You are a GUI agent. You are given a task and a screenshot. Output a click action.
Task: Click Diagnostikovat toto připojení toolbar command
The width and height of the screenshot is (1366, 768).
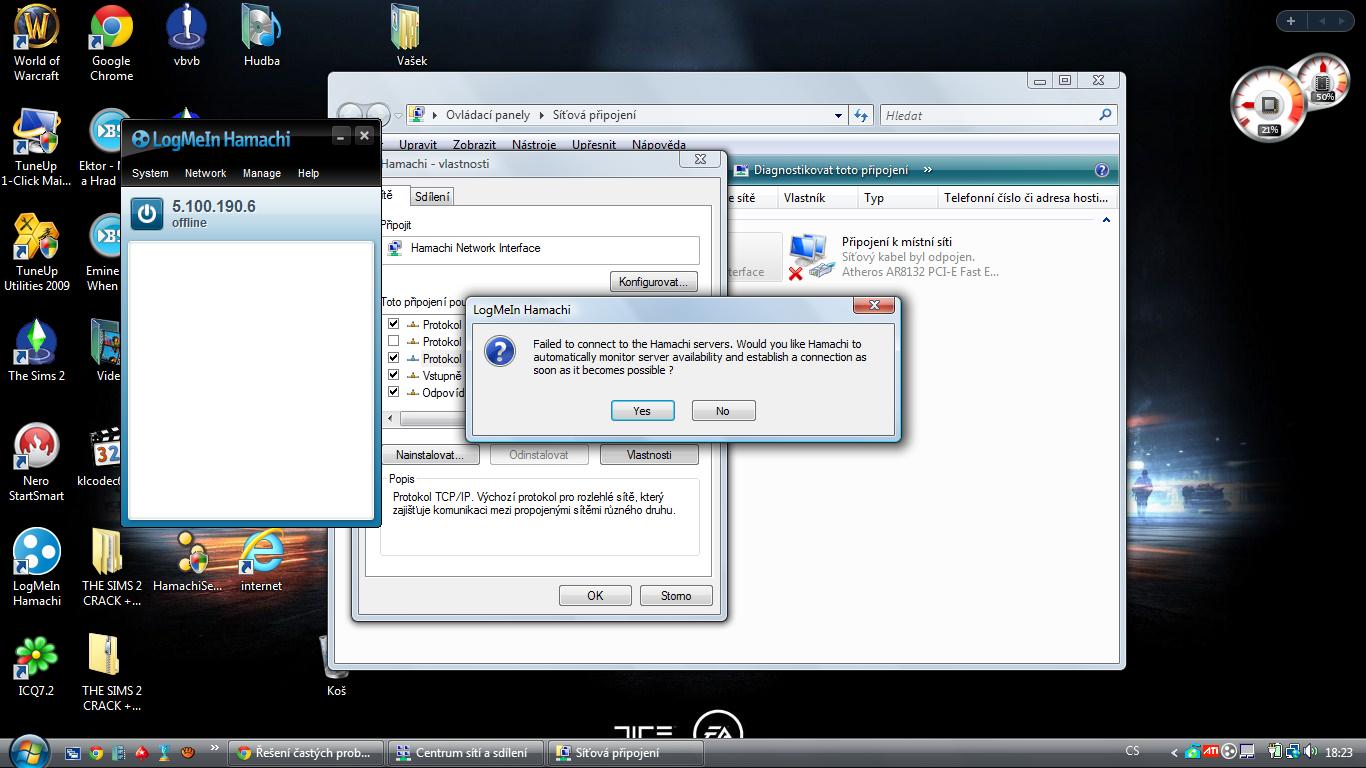coord(822,170)
